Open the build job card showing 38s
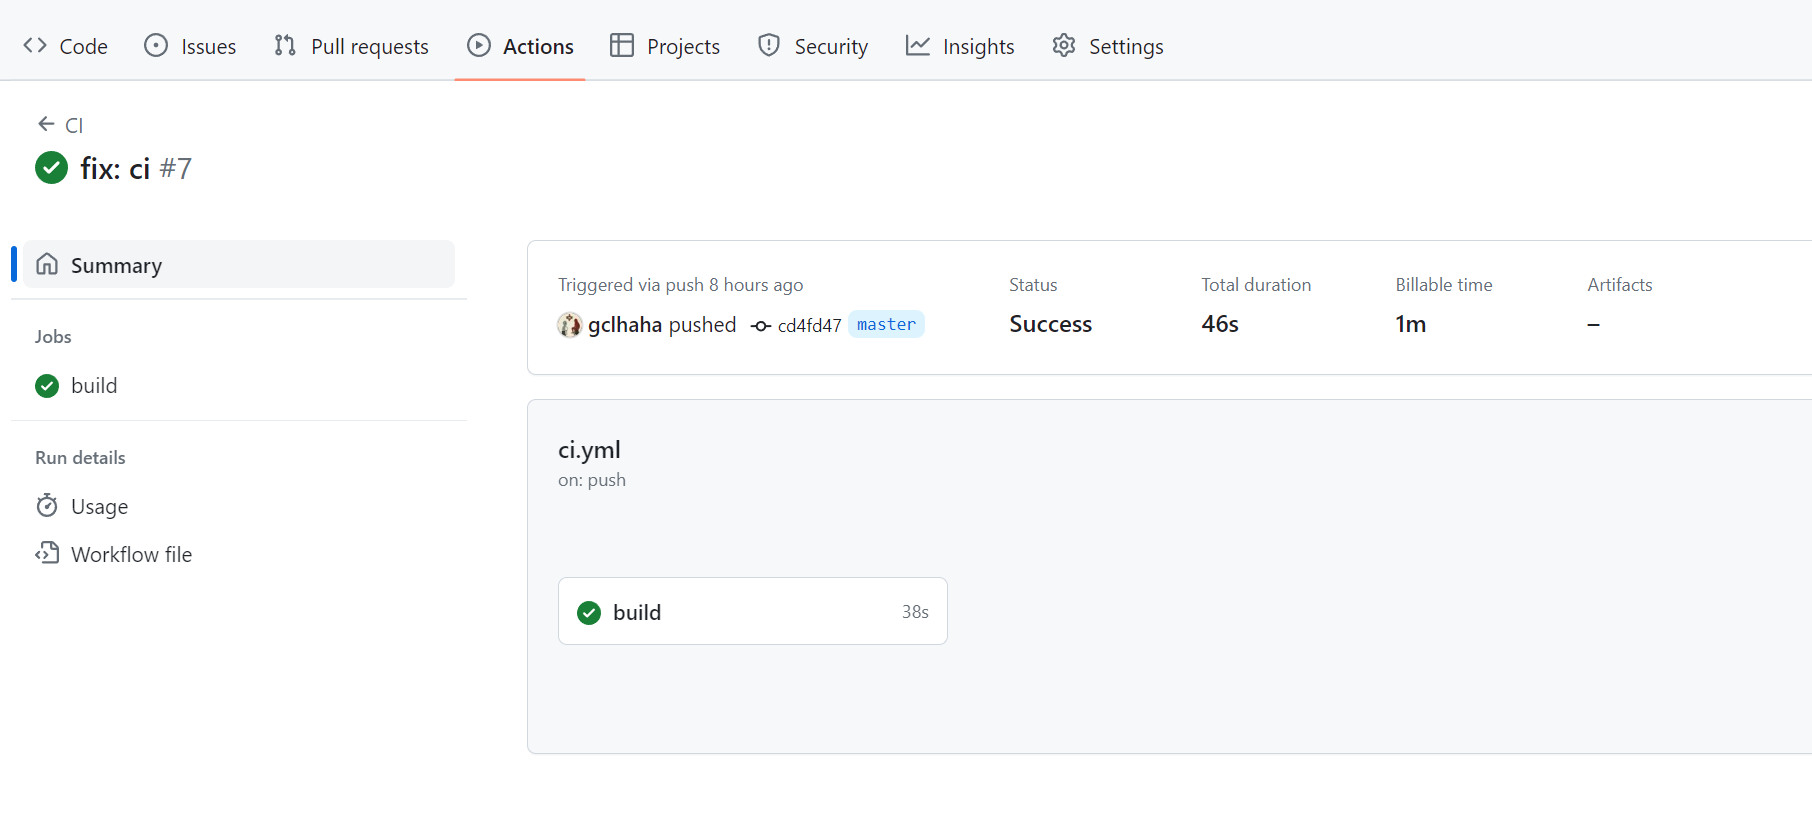Screen dimensions: 1812x814 point(752,612)
